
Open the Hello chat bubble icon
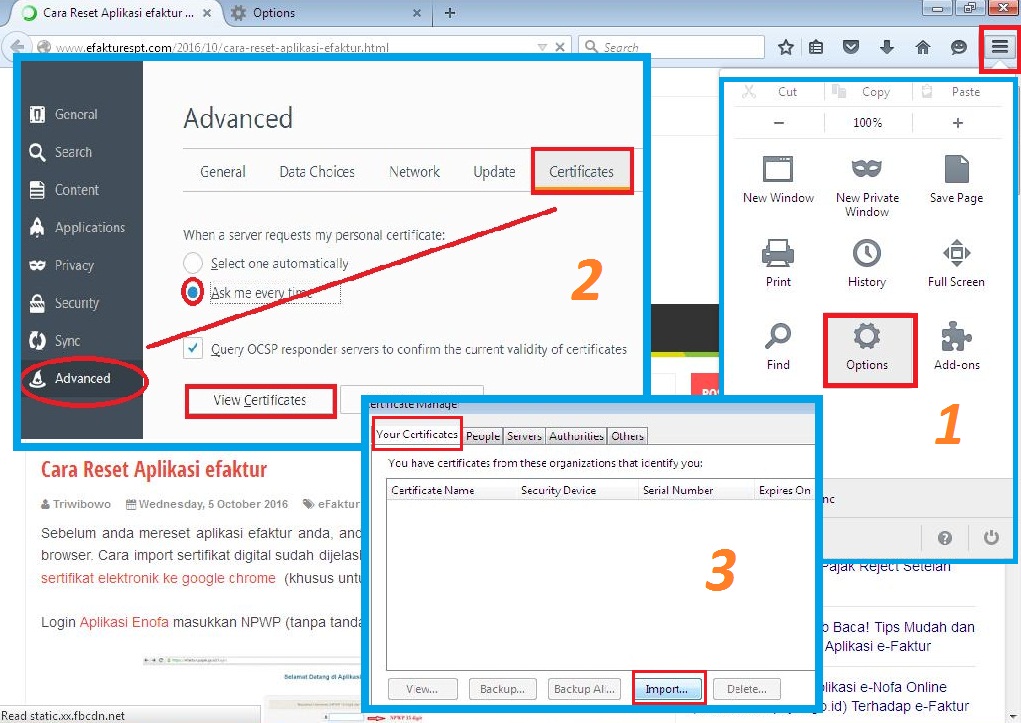point(958,47)
